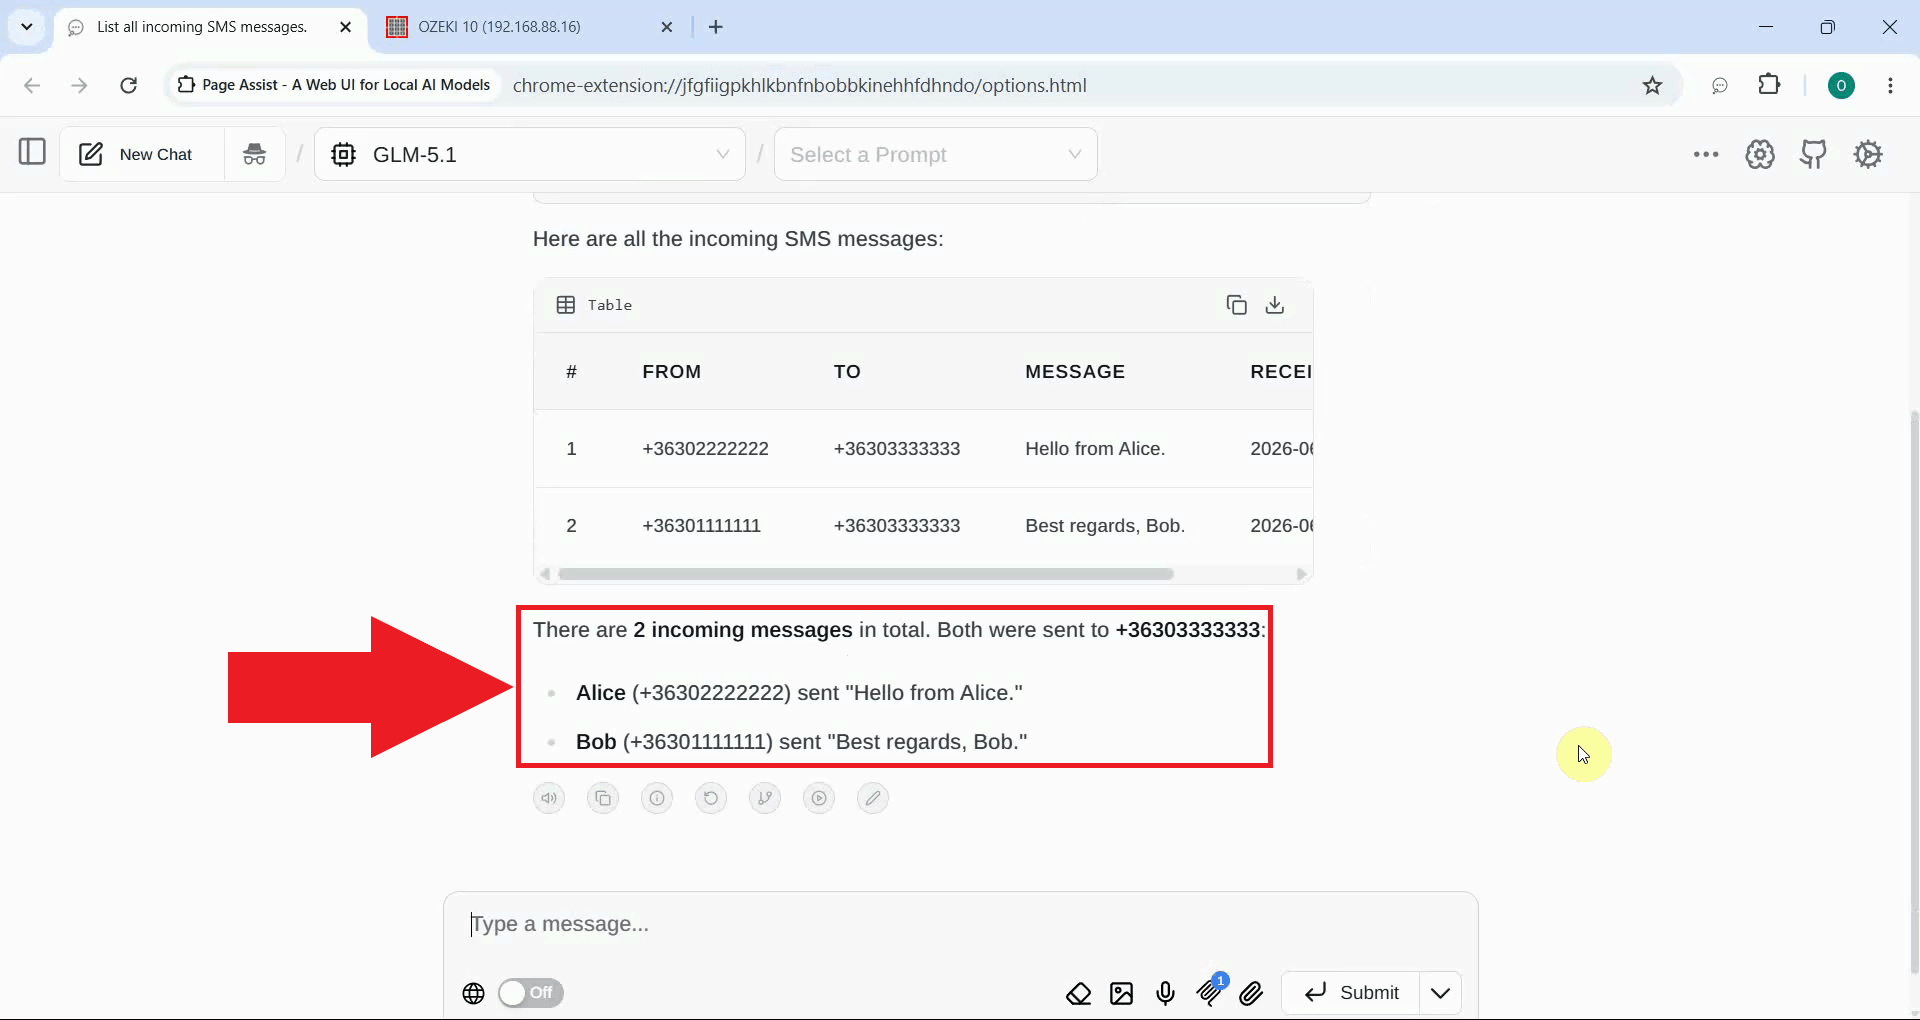
Task: Select the "Best regards, Bob." message cell
Action: click(1105, 526)
